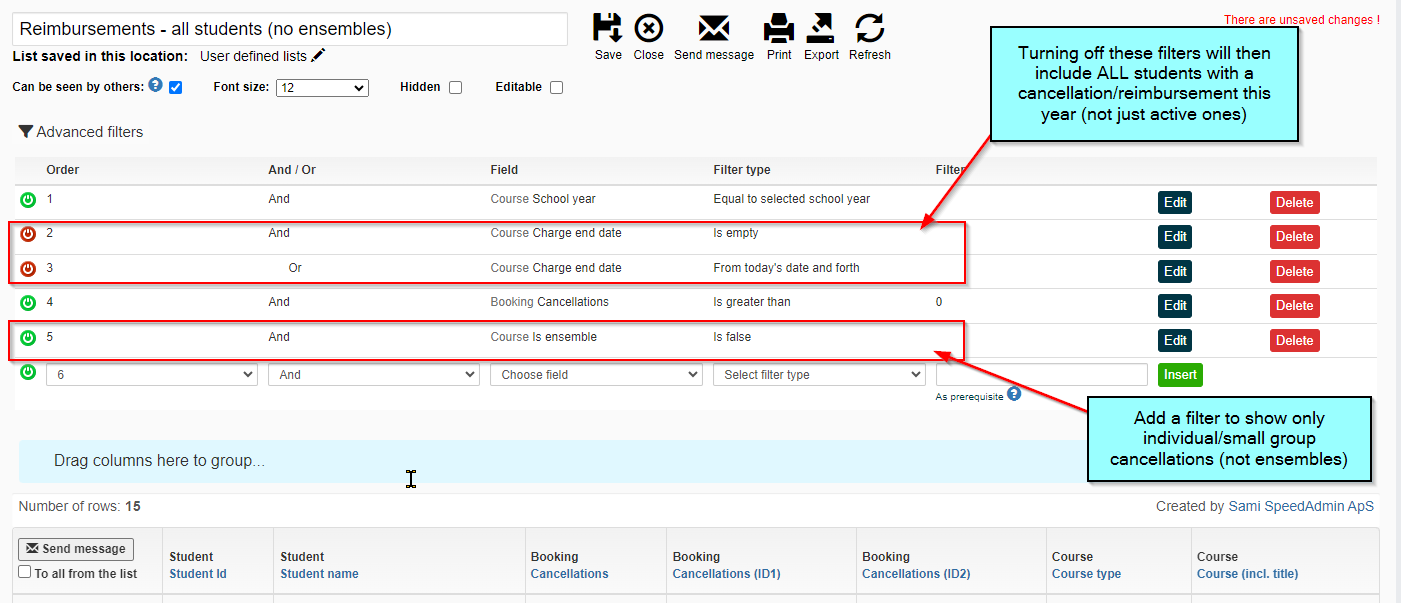Delete filter 1 Course School year

click(x=1294, y=202)
